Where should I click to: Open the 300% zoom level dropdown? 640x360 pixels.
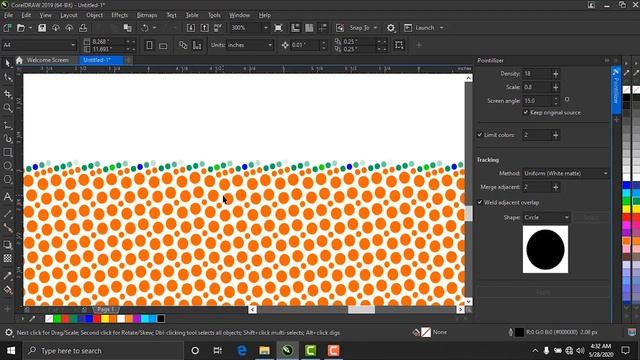tap(266, 28)
